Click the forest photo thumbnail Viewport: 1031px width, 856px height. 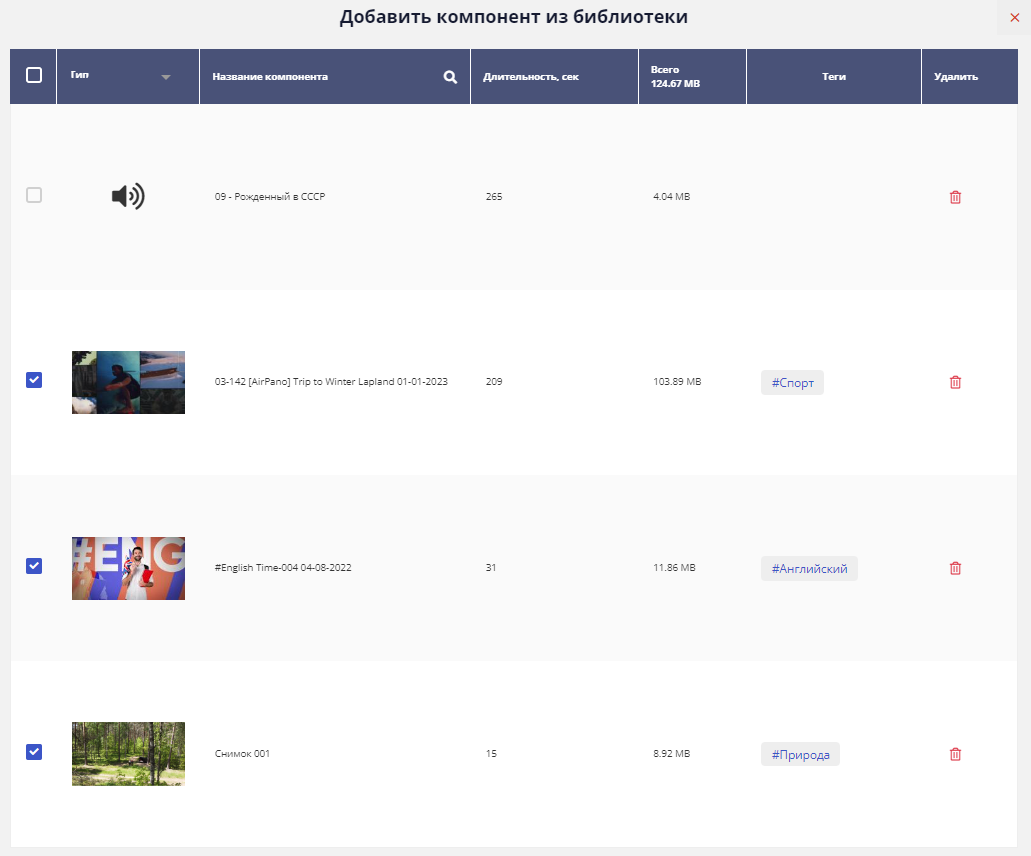(x=128, y=754)
